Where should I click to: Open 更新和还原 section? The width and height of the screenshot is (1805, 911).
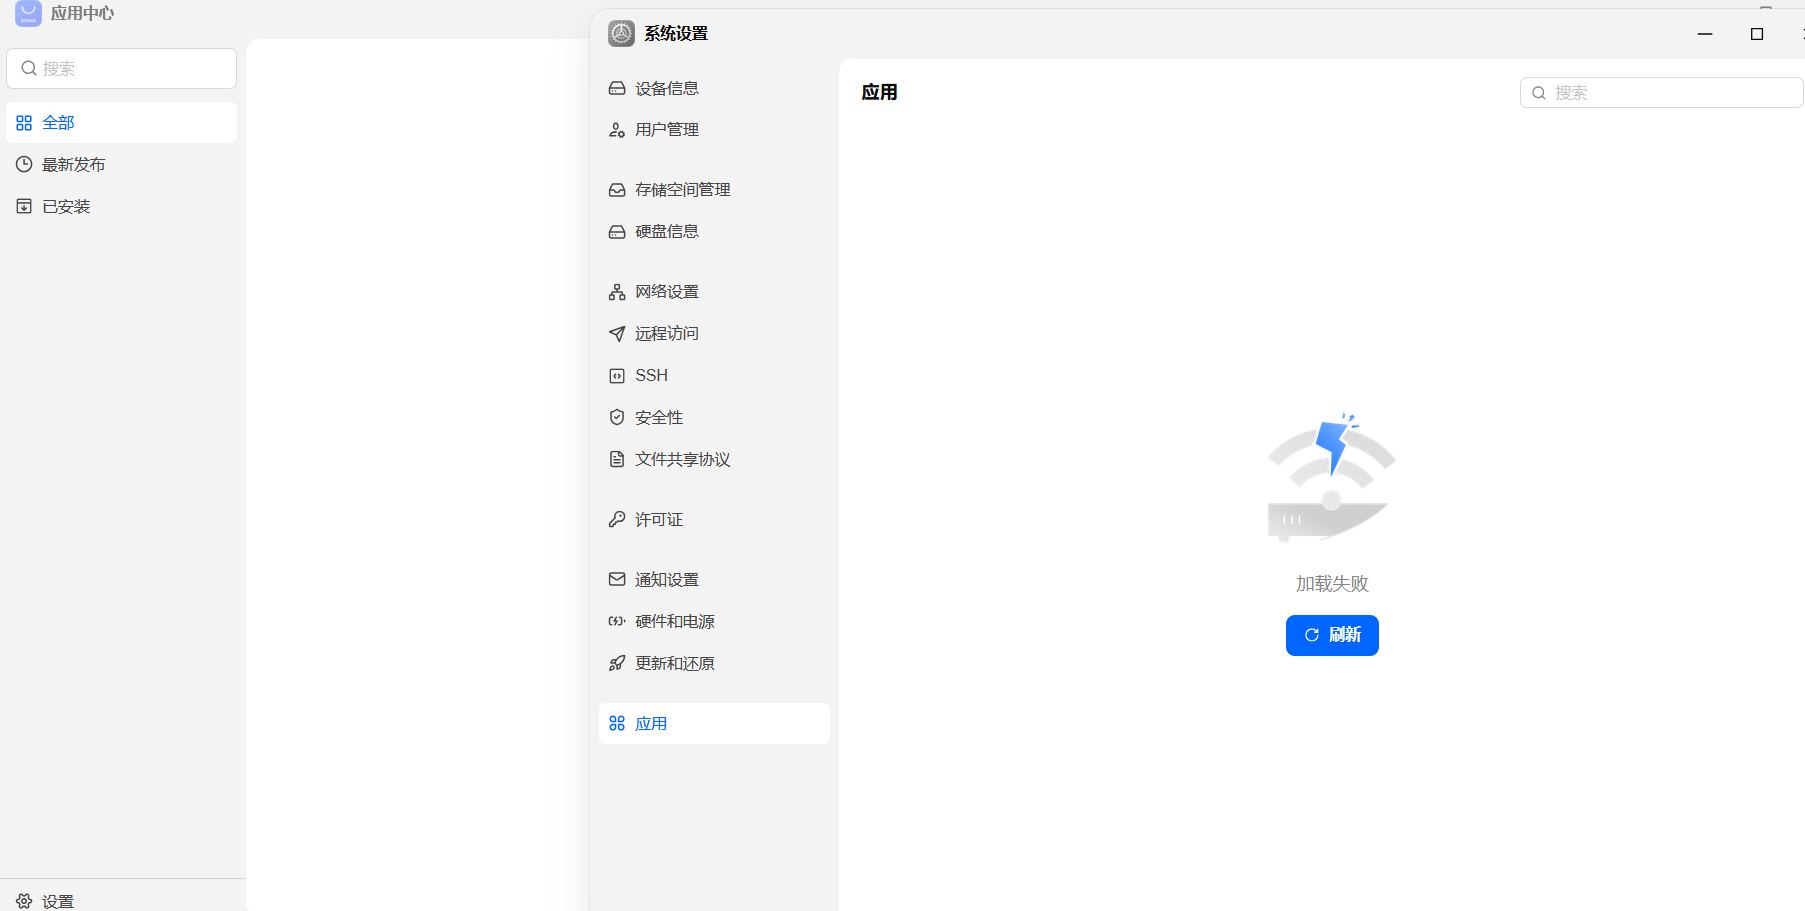click(714, 663)
